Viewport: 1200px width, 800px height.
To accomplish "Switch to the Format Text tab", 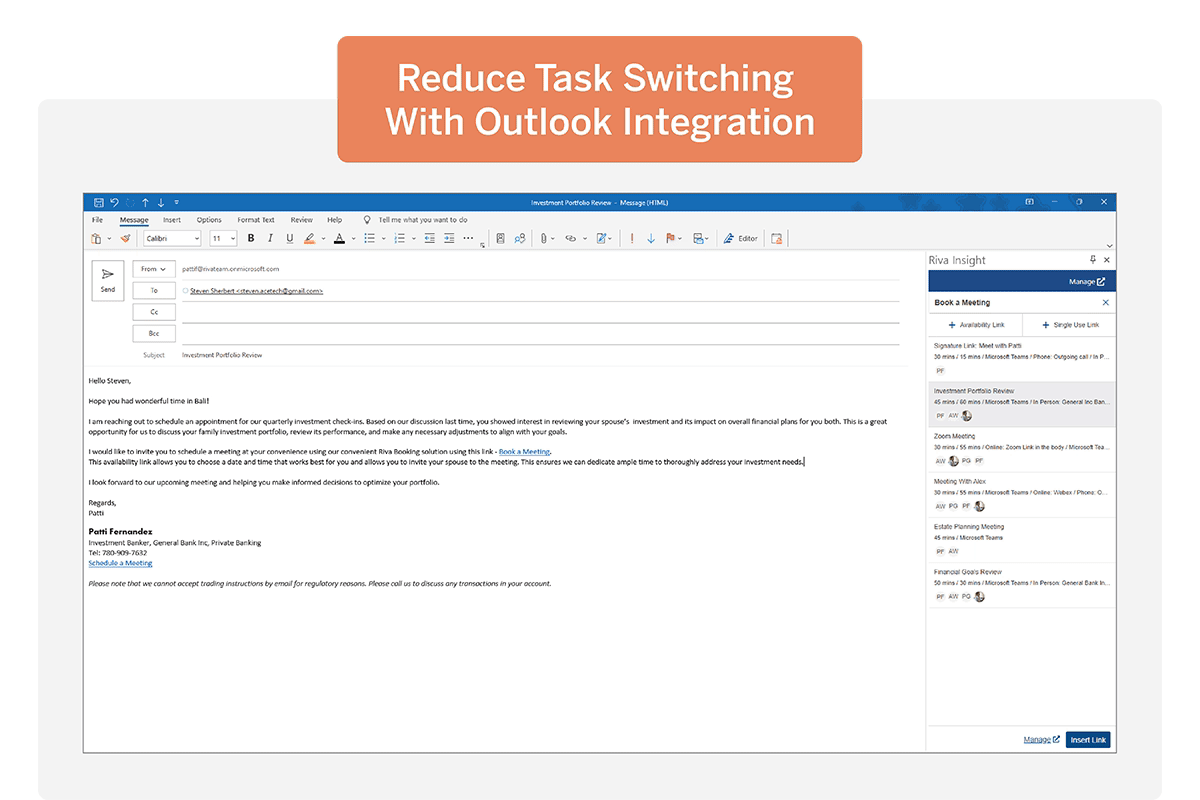I will [x=256, y=220].
